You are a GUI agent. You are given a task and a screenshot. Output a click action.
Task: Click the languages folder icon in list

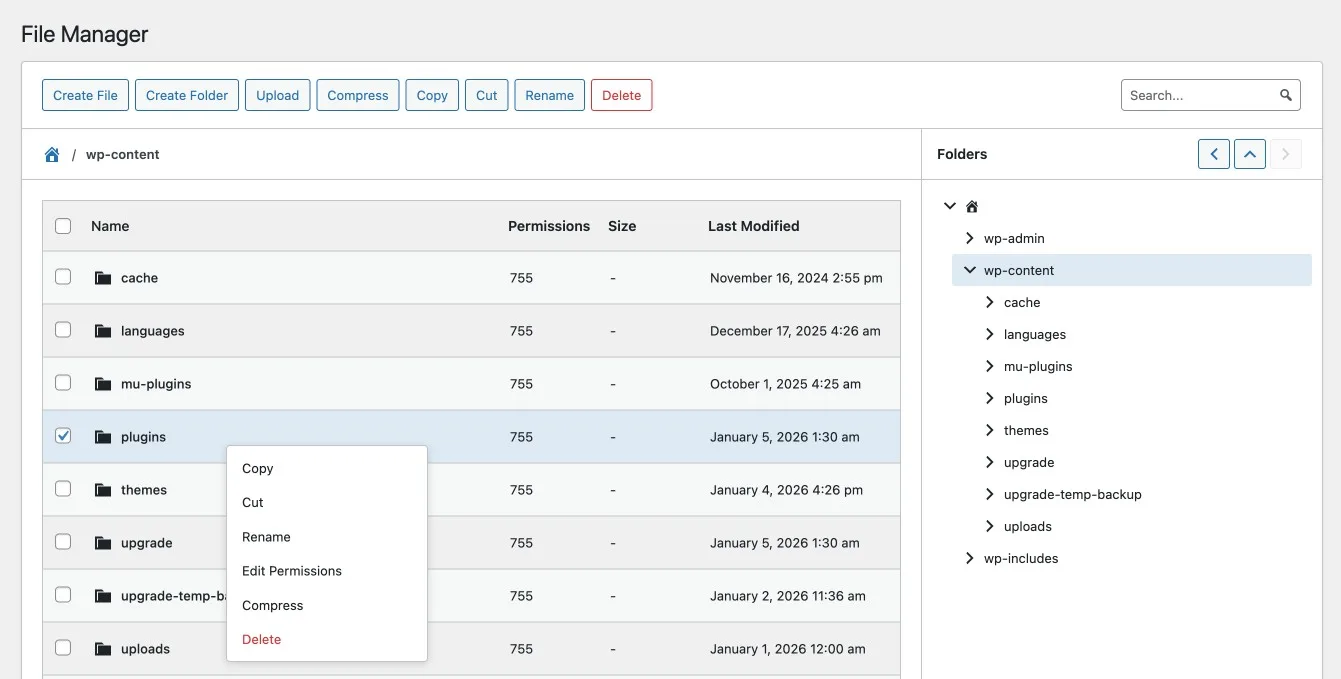(103, 331)
